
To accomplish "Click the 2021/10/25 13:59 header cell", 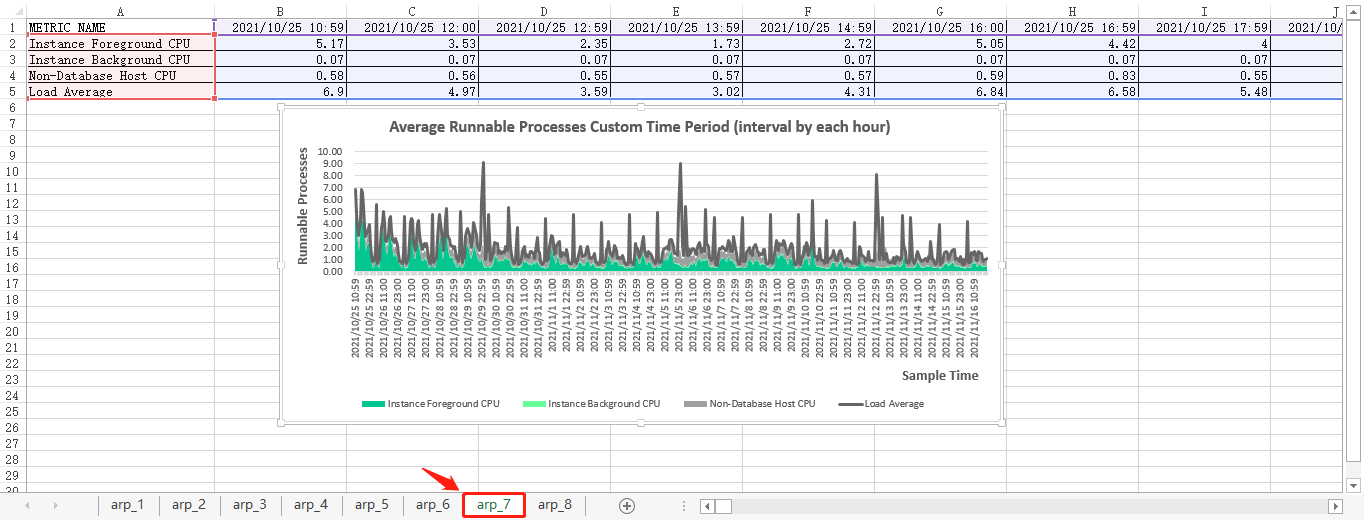I will 676,28.
